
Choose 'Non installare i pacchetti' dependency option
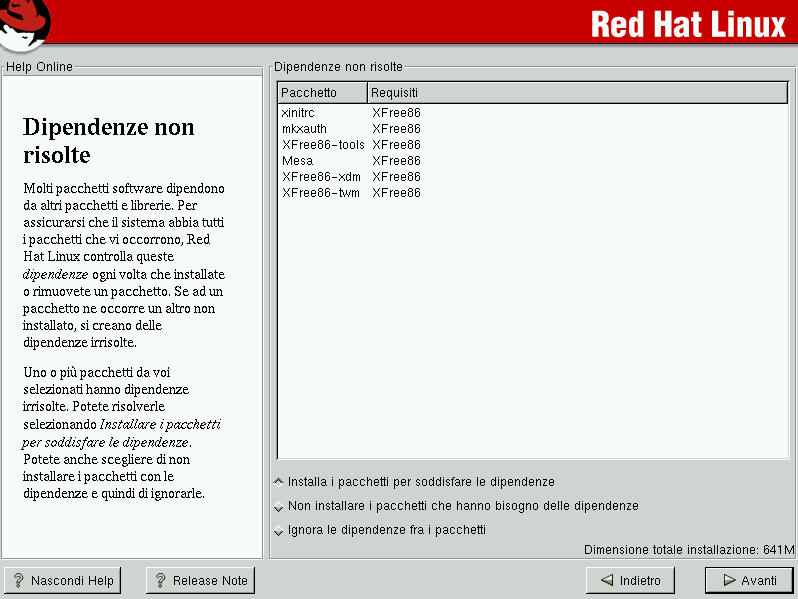[x=278, y=506]
